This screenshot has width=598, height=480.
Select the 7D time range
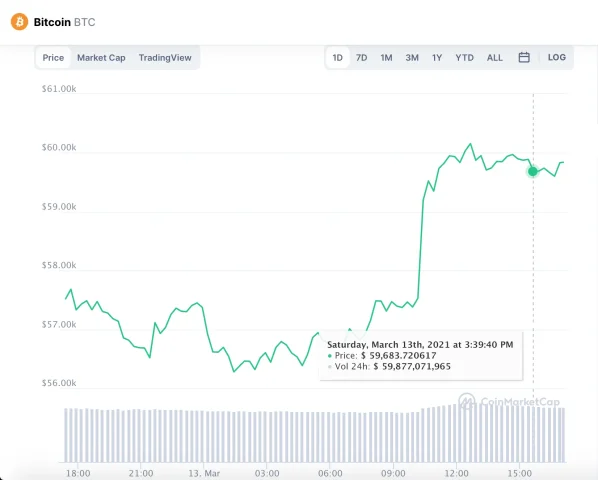362,58
